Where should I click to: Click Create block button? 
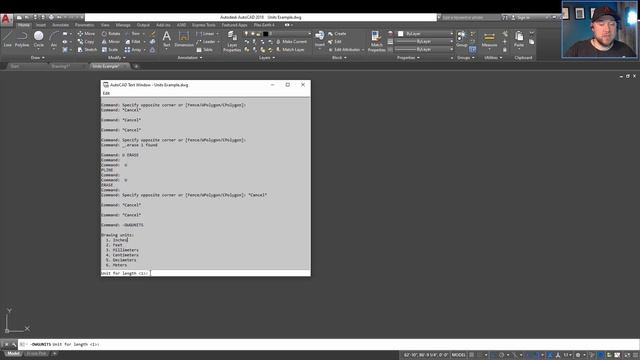tap(337, 33)
